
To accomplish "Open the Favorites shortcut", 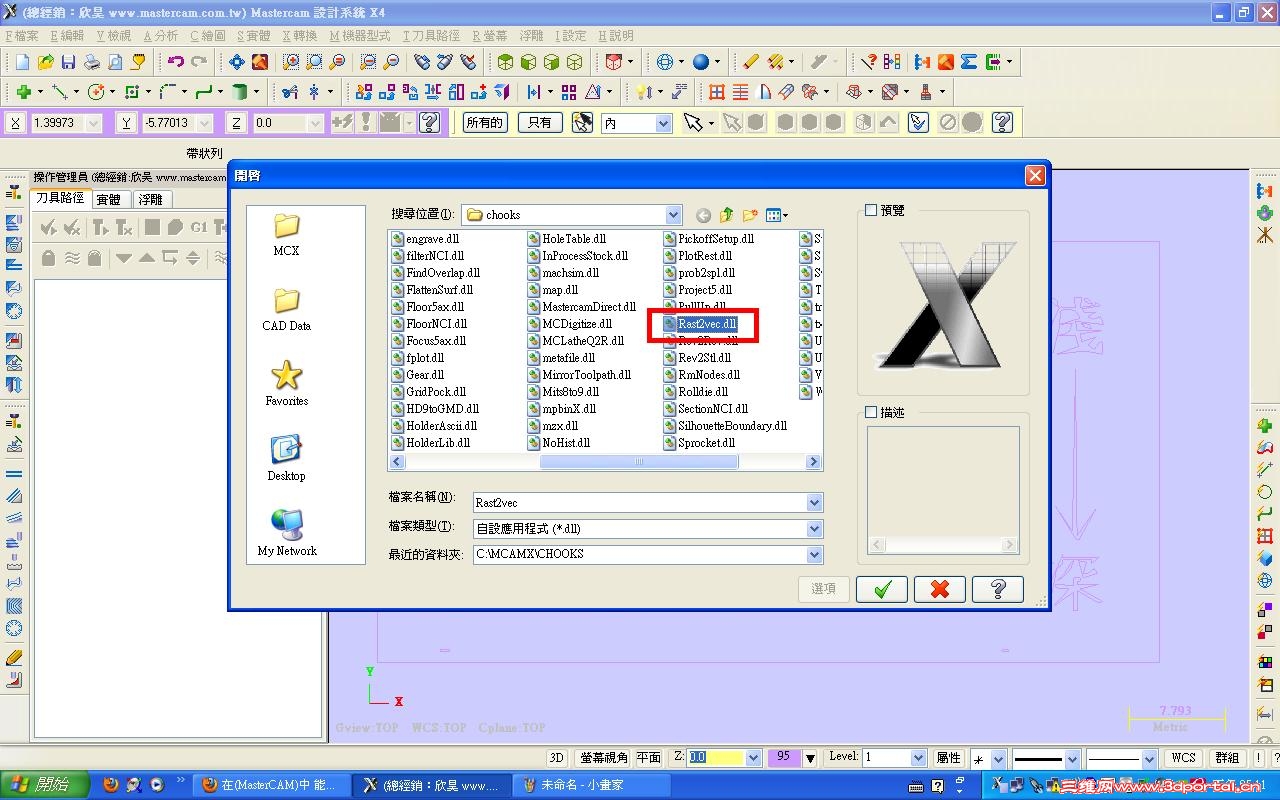I will [286, 385].
